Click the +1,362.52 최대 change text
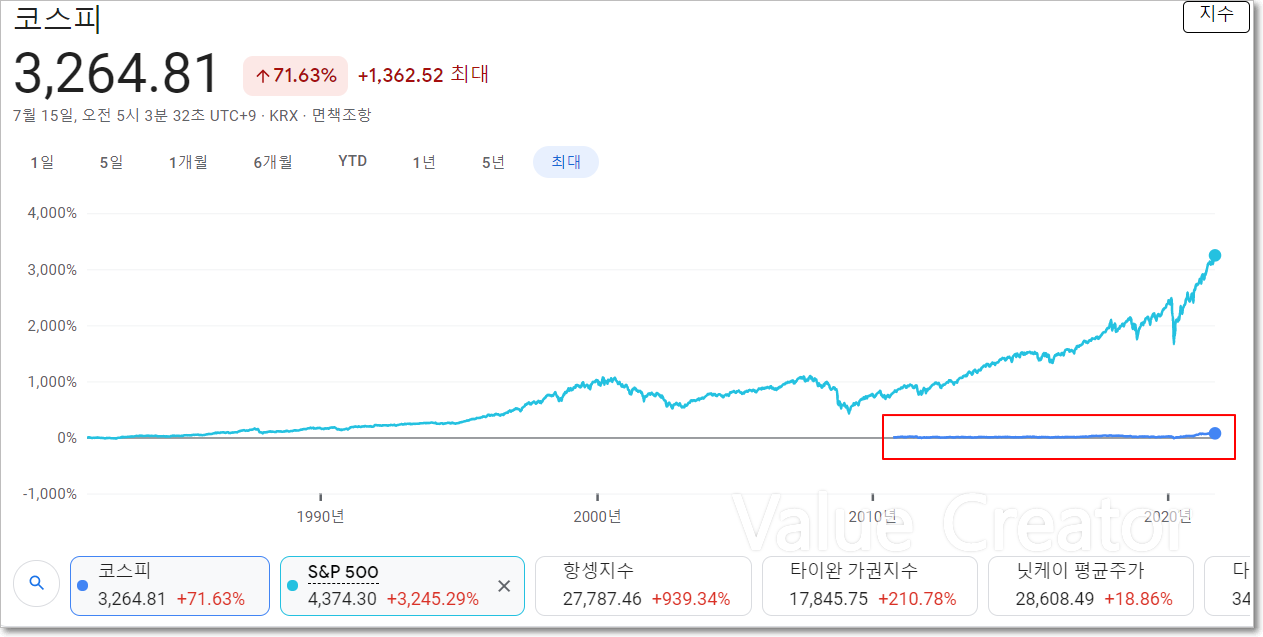 423,75
